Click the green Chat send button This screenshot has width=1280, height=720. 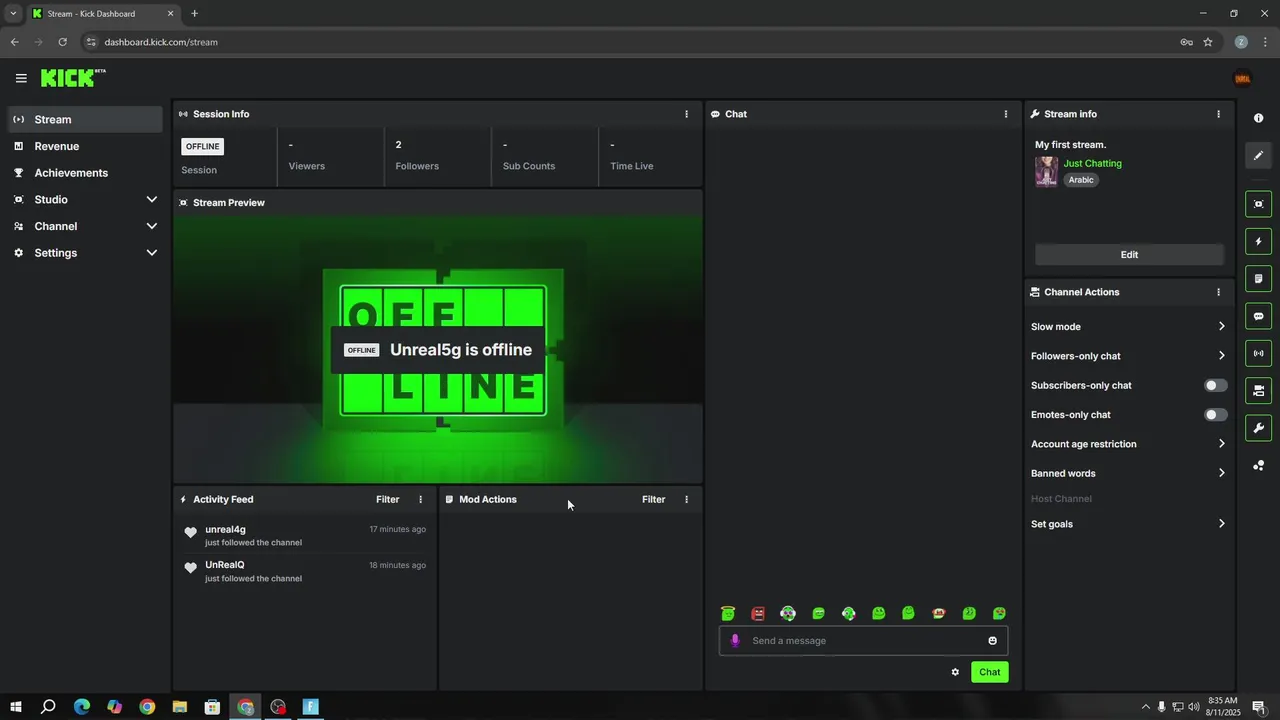click(x=989, y=672)
